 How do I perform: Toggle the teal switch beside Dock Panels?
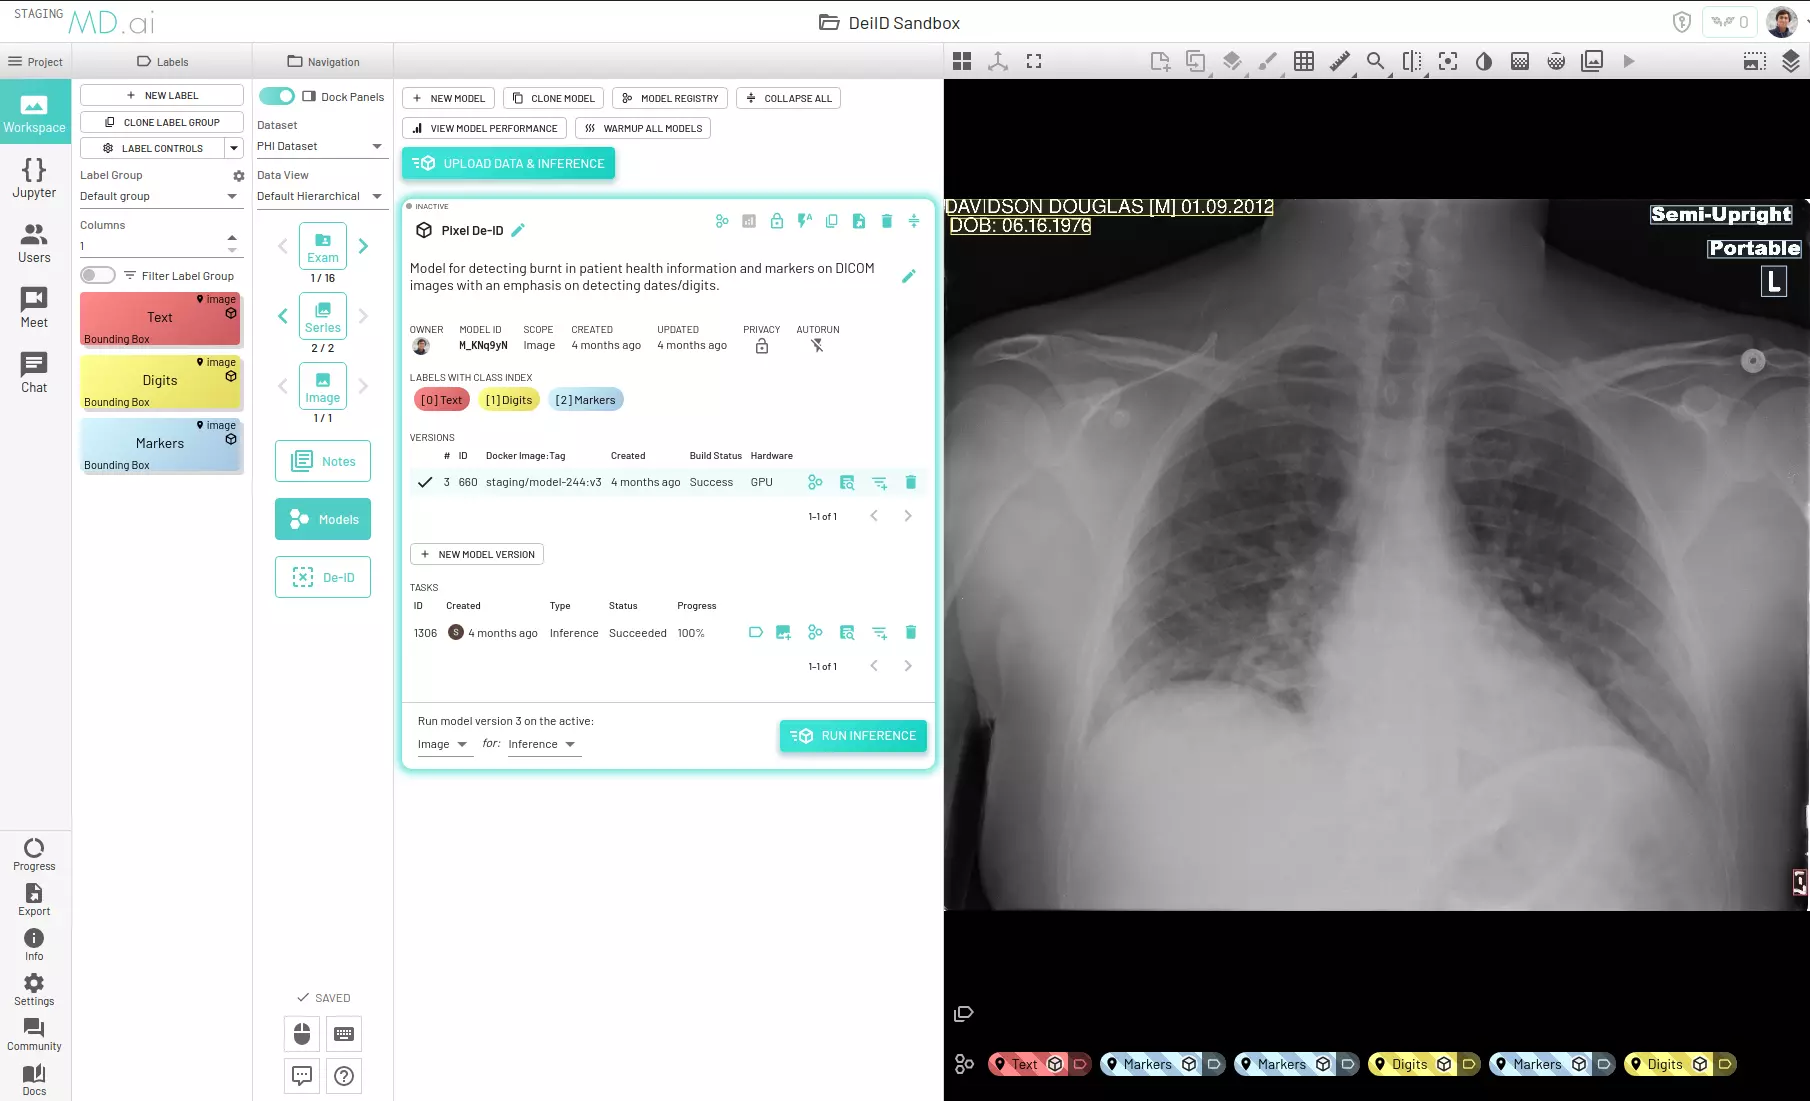pos(277,96)
